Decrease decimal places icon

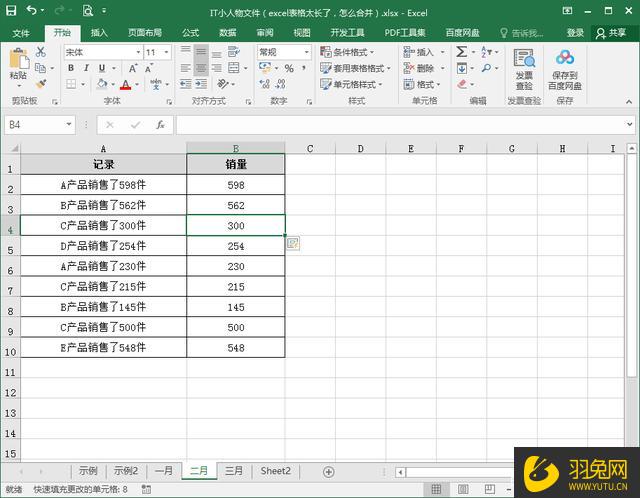(x=280, y=84)
